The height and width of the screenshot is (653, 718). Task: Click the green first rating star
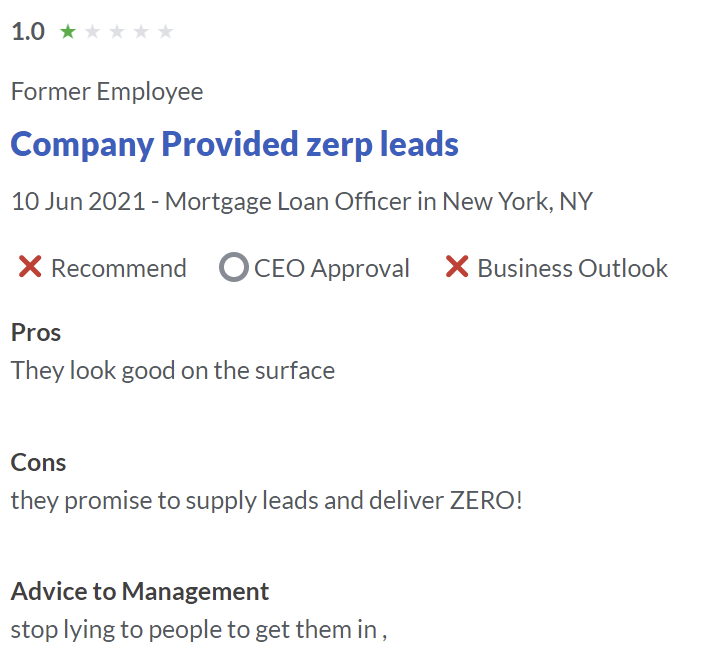coord(68,32)
